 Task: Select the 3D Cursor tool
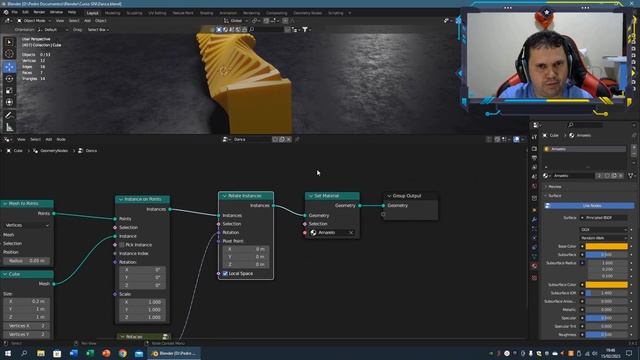point(9,54)
